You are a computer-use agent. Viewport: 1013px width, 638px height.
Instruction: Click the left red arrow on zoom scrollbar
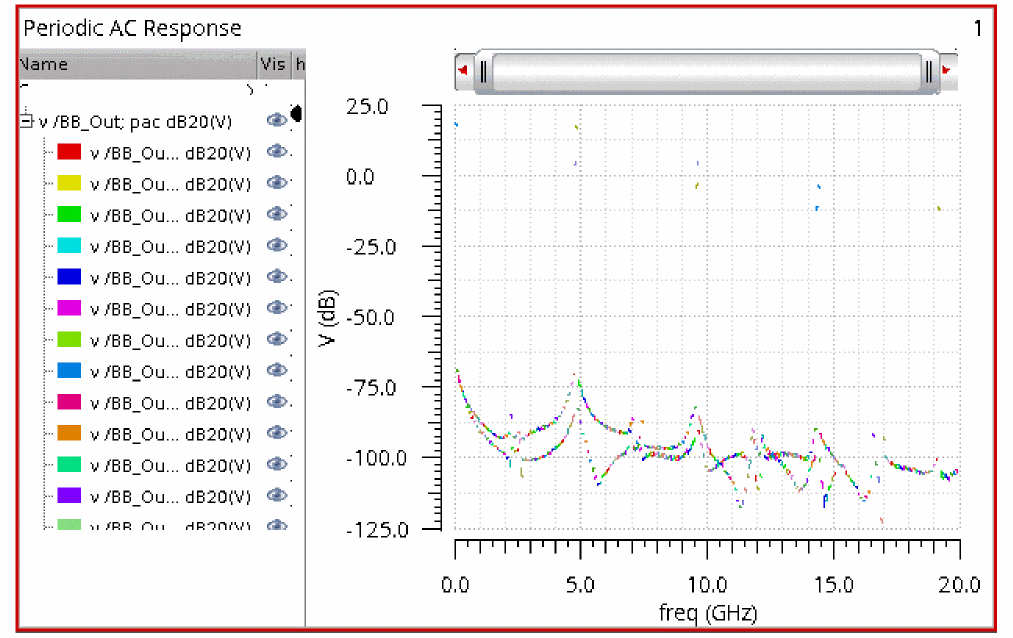[x=463, y=71]
